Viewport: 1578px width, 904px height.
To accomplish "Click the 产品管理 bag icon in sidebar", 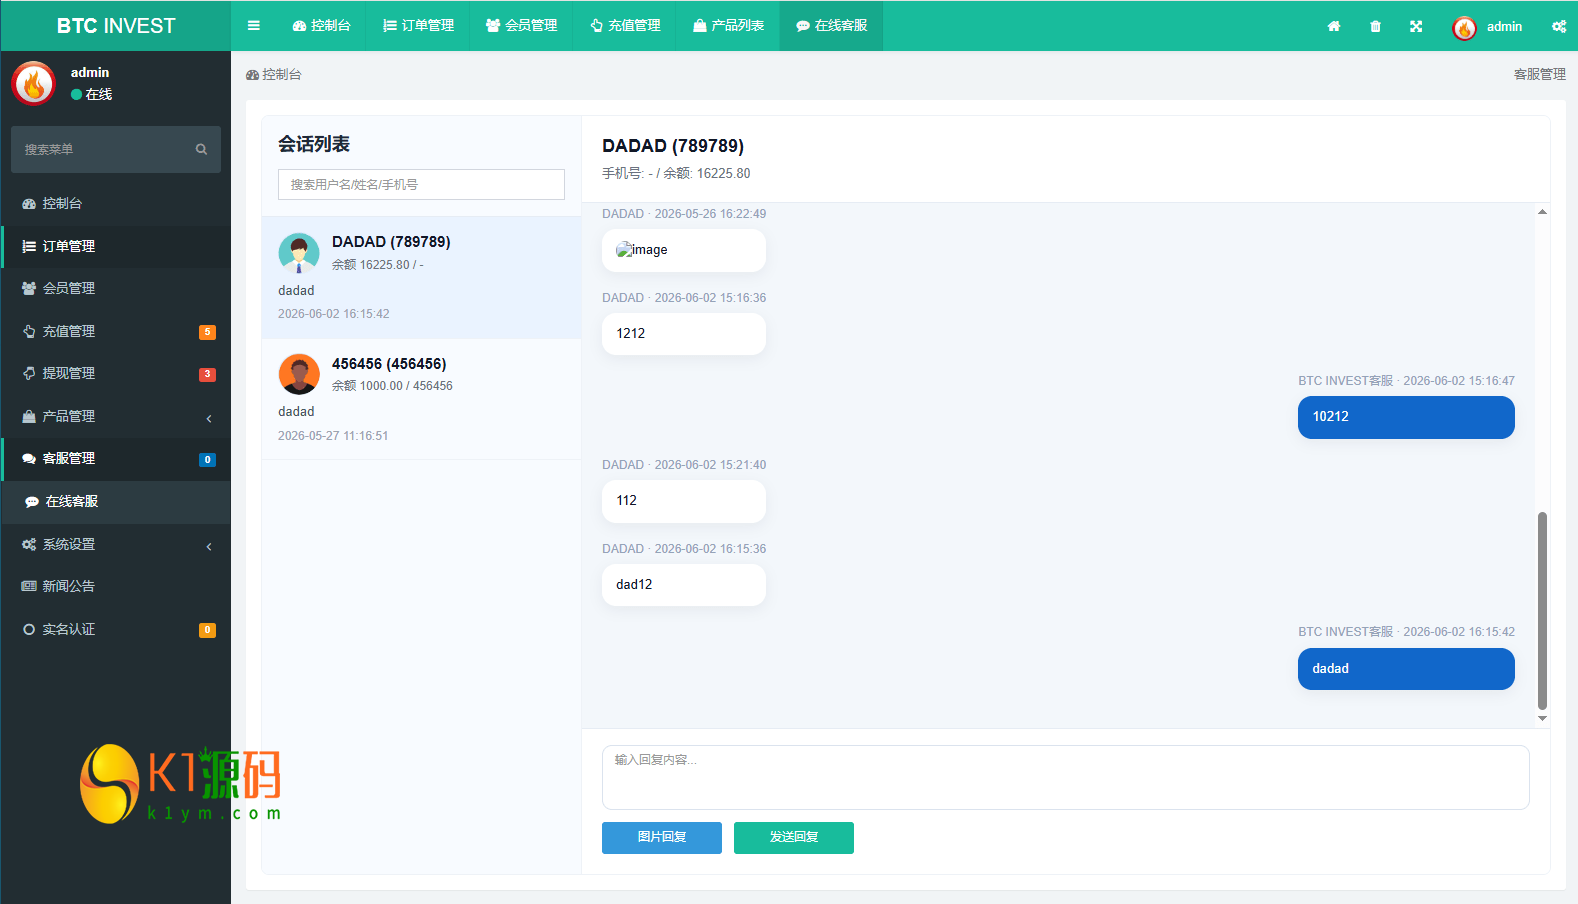I will coord(29,416).
